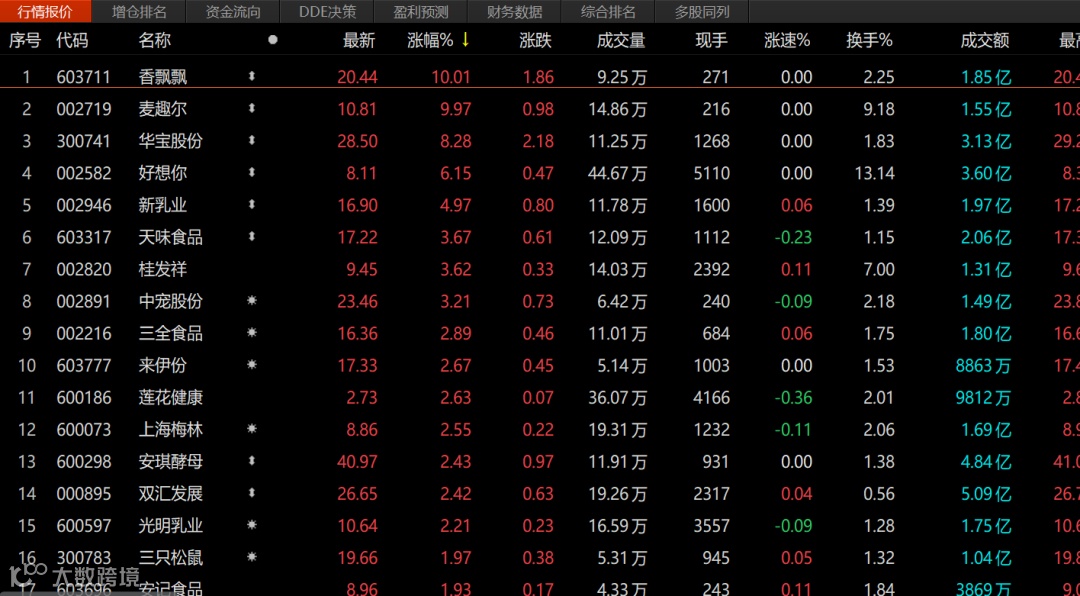Image resolution: width=1080 pixels, height=596 pixels.
Task: Select stock name 麦趣尔
Action: click(163, 109)
